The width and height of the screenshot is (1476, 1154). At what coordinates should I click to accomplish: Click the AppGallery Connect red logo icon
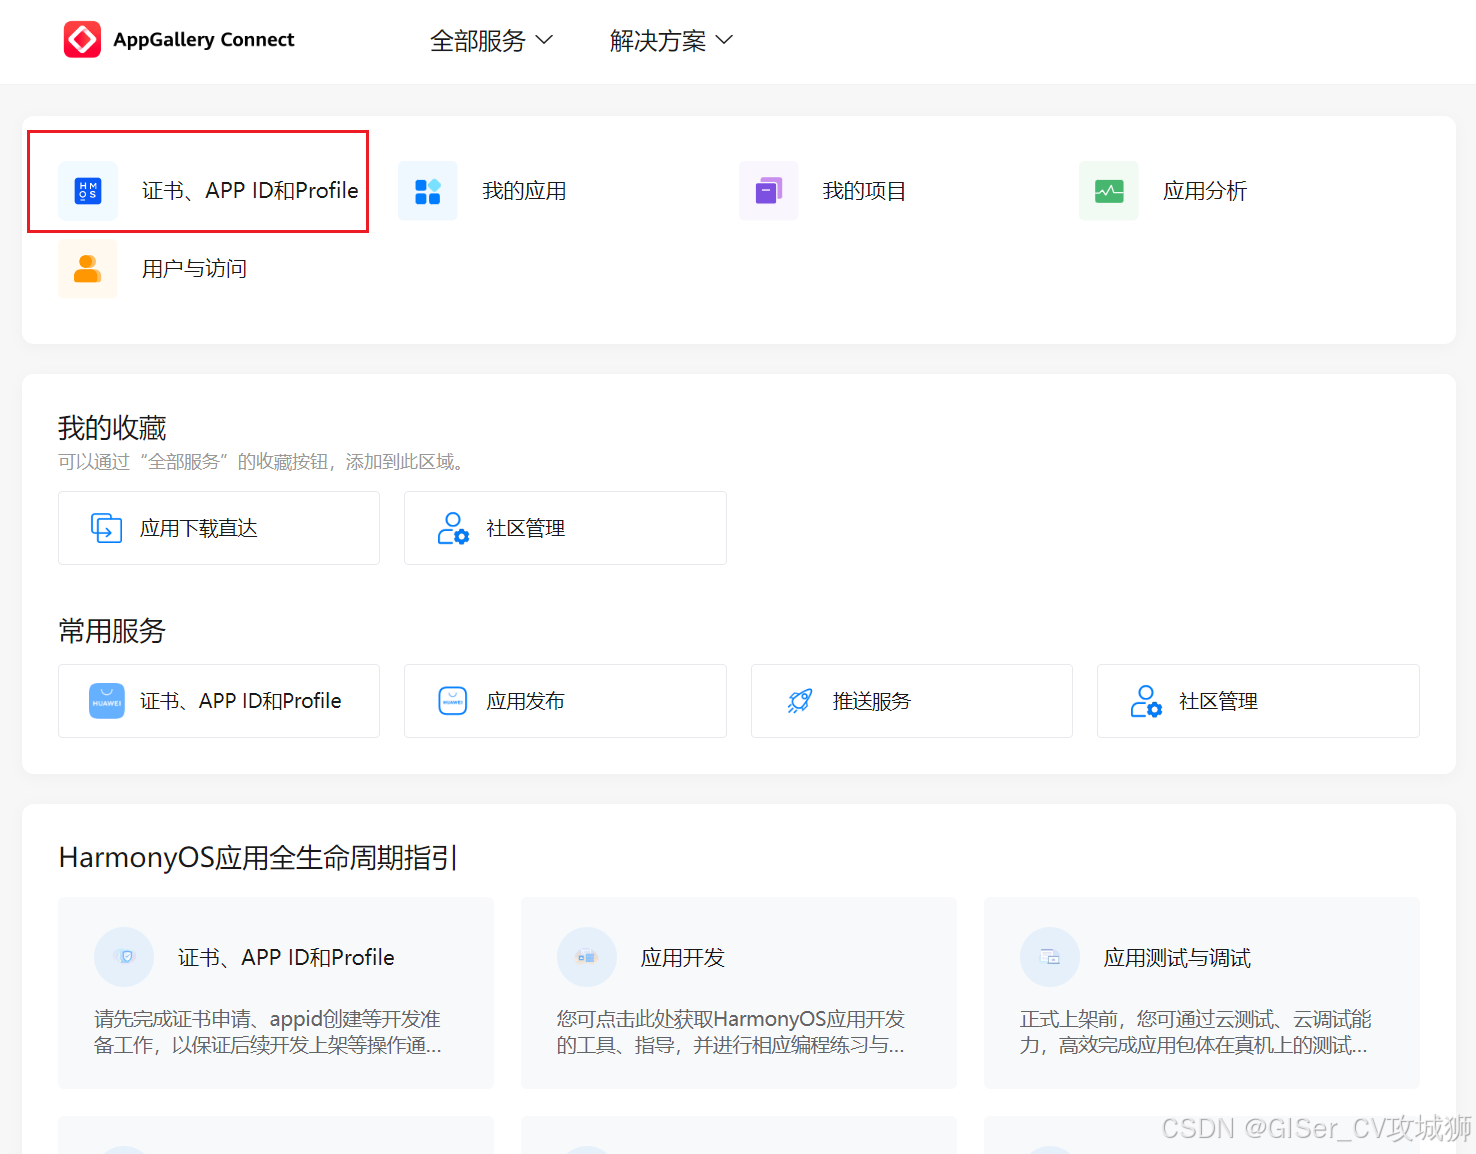pyautogui.click(x=82, y=40)
